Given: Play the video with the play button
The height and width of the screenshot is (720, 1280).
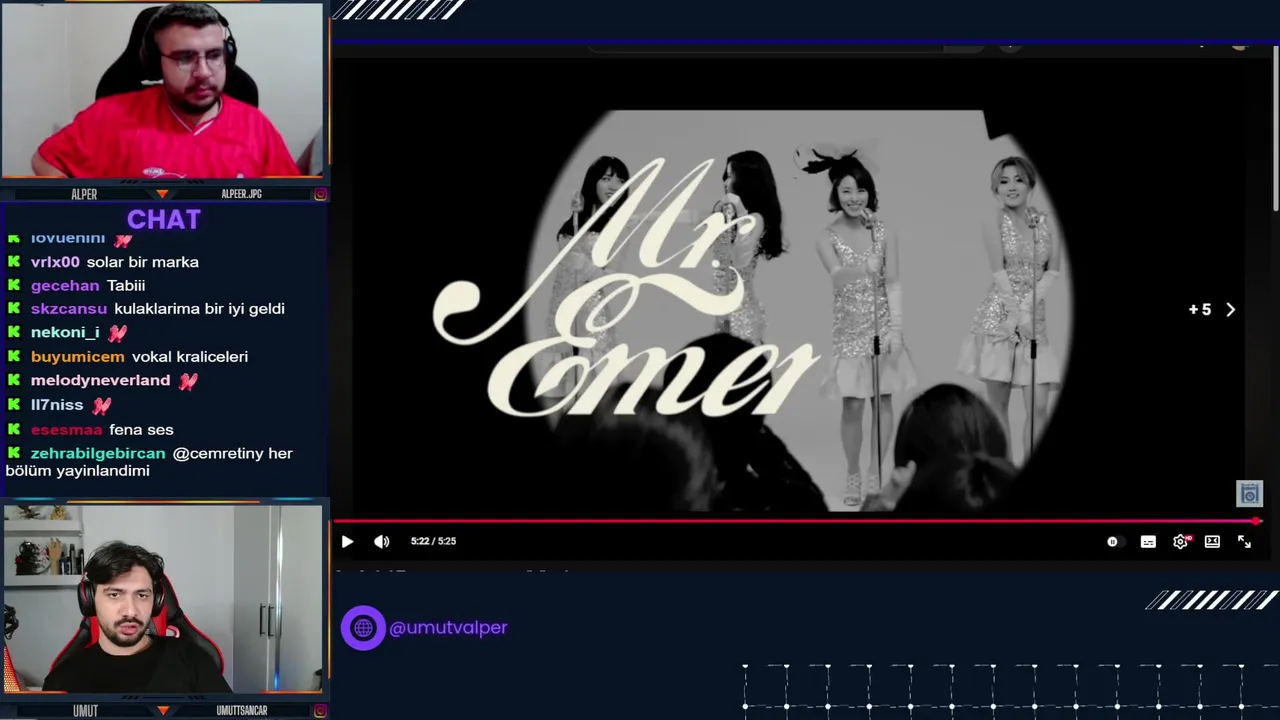Looking at the screenshot, I should (347, 541).
